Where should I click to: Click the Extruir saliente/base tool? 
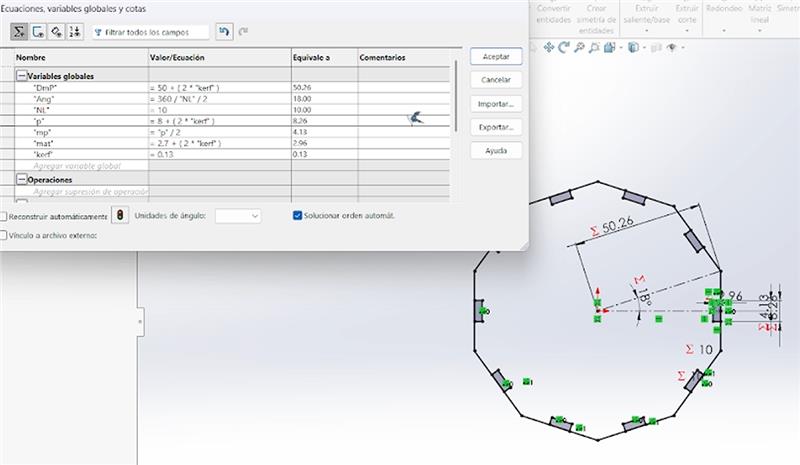(x=646, y=14)
